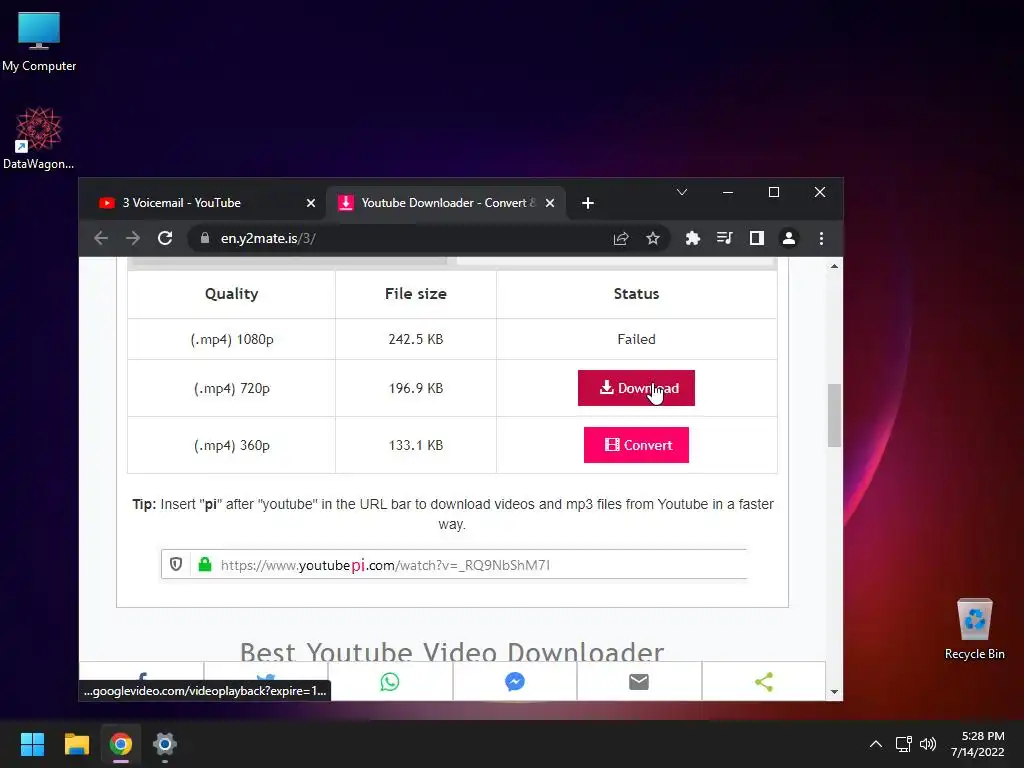
Task: Open Settings gear from the taskbar
Action: click(x=165, y=744)
